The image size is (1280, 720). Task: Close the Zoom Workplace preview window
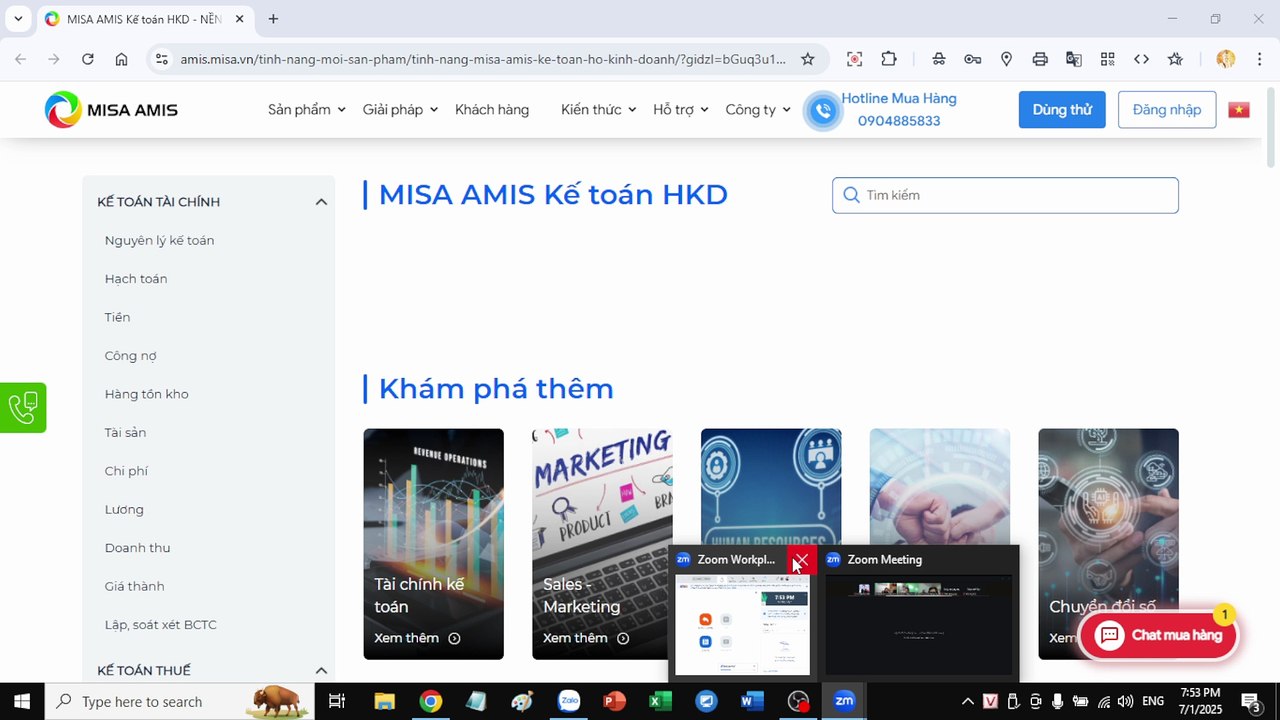pyautogui.click(x=801, y=560)
